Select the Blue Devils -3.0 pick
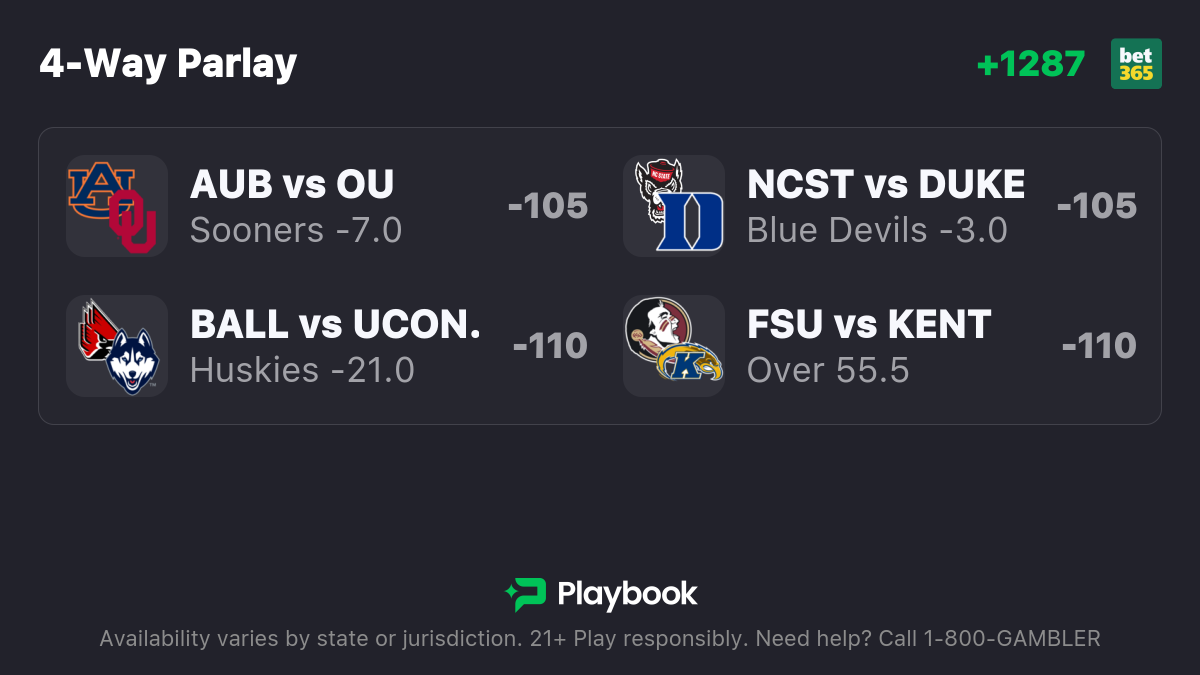 (877, 230)
